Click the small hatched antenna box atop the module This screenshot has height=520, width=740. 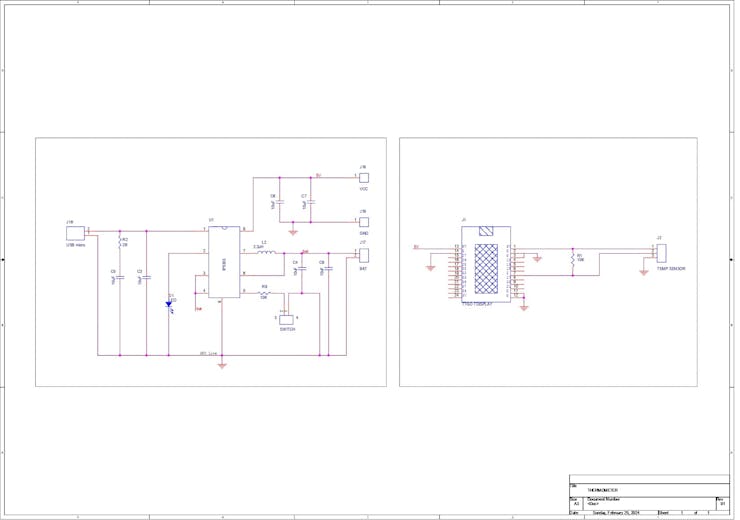click(x=486, y=231)
